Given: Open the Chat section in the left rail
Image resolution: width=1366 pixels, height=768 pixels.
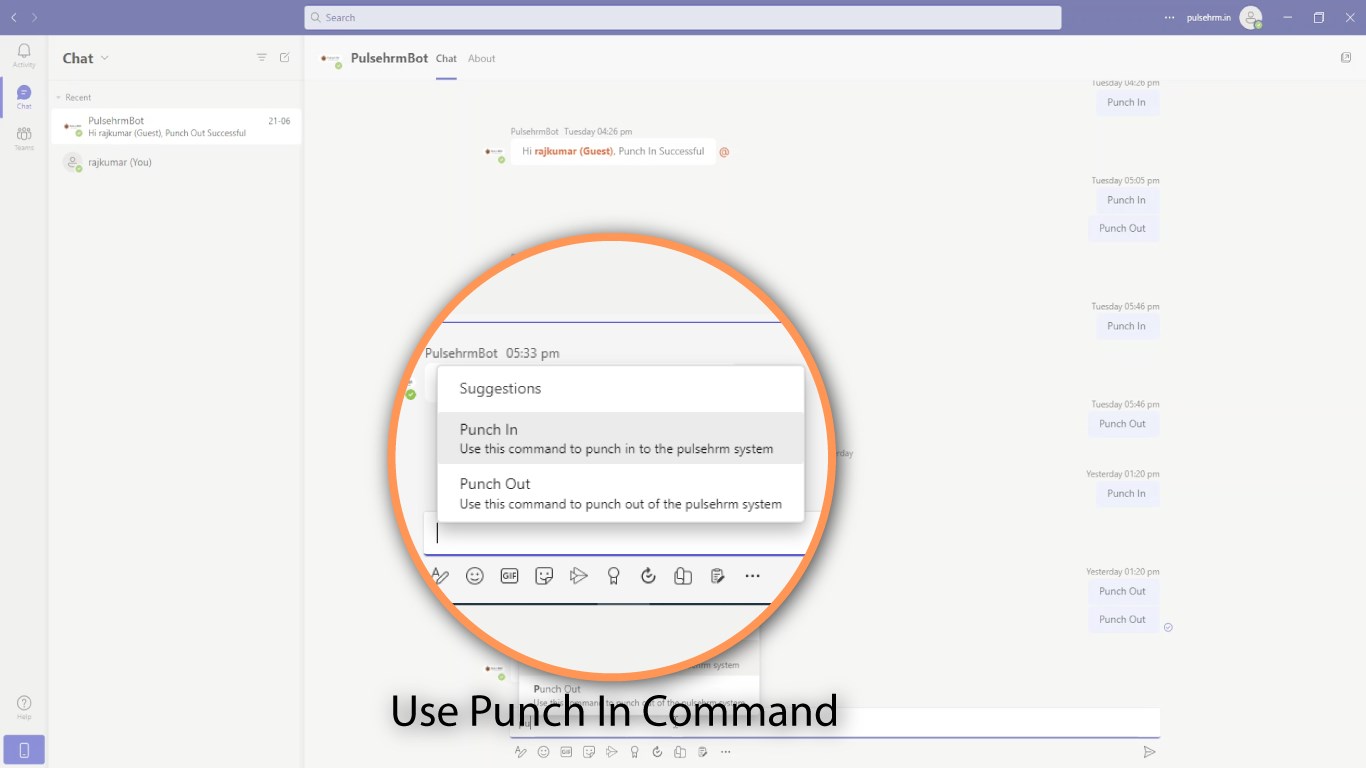Looking at the screenshot, I should tap(24, 97).
